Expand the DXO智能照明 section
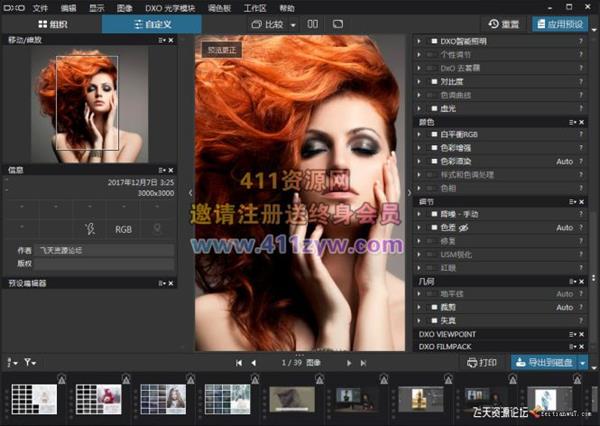This screenshot has width=600, height=426. pos(419,40)
